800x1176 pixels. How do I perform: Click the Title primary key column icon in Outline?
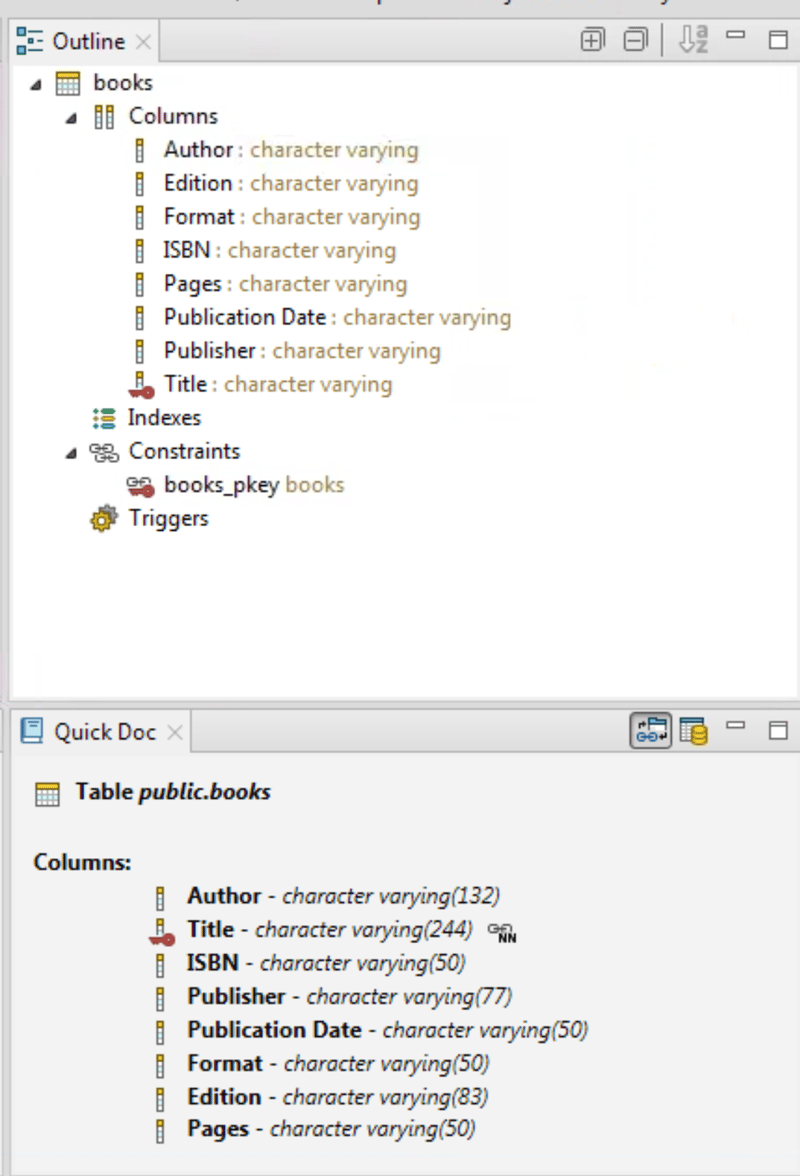[140, 385]
